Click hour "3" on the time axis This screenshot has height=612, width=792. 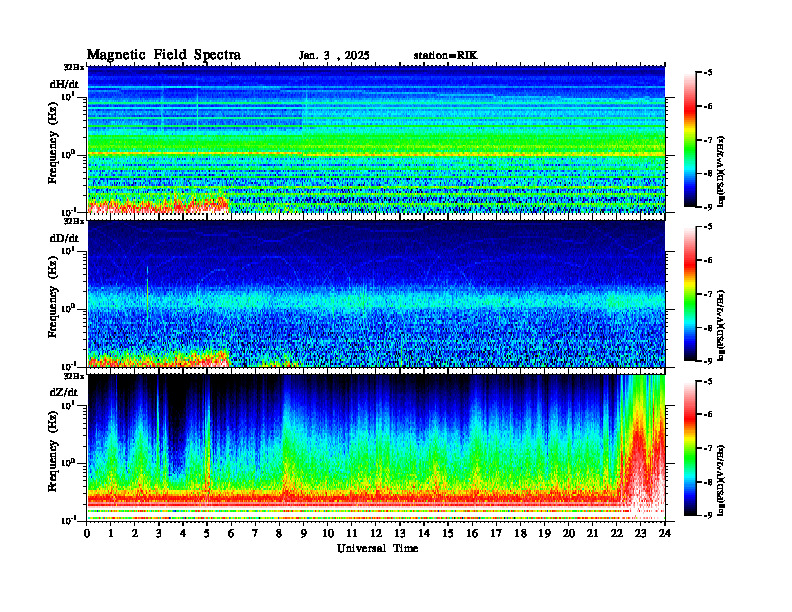coord(159,533)
